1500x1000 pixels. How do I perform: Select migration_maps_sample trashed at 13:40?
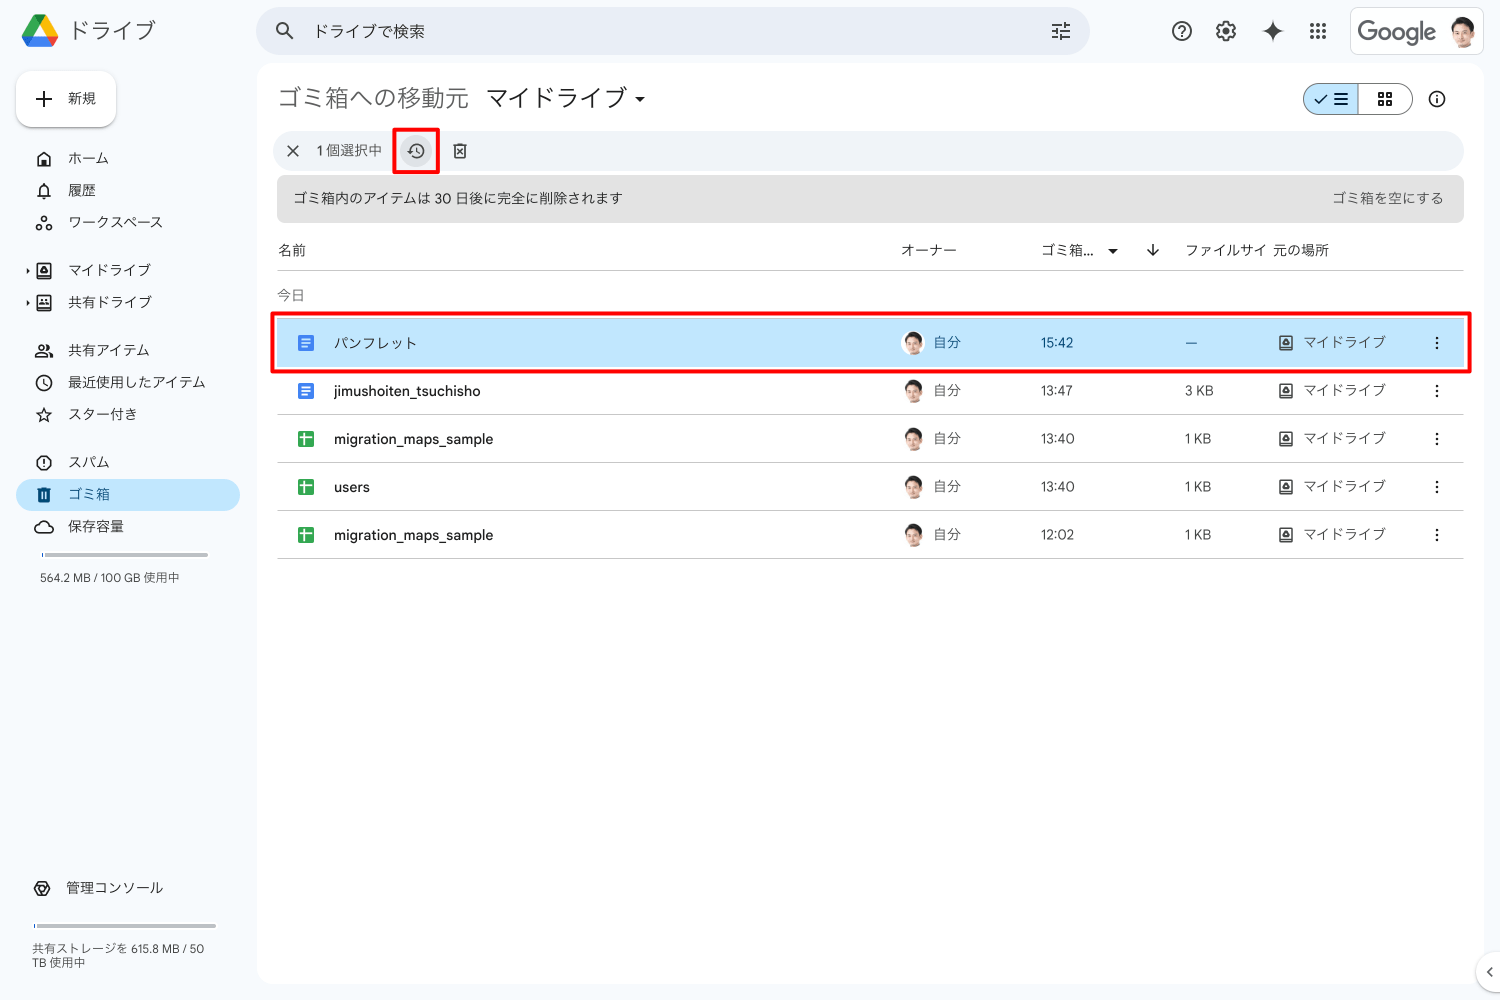tap(870, 439)
